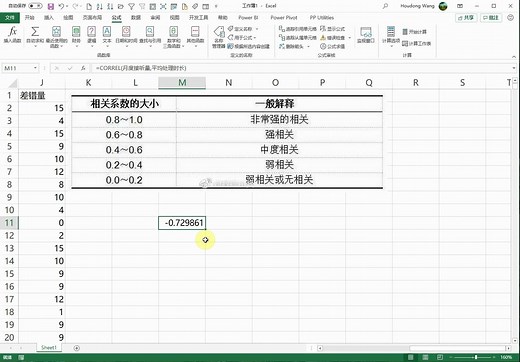This screenshot has height=362, width=520.
Task: Toggle Show Formulas (显示公式)
Action: [x=332, y=29]
